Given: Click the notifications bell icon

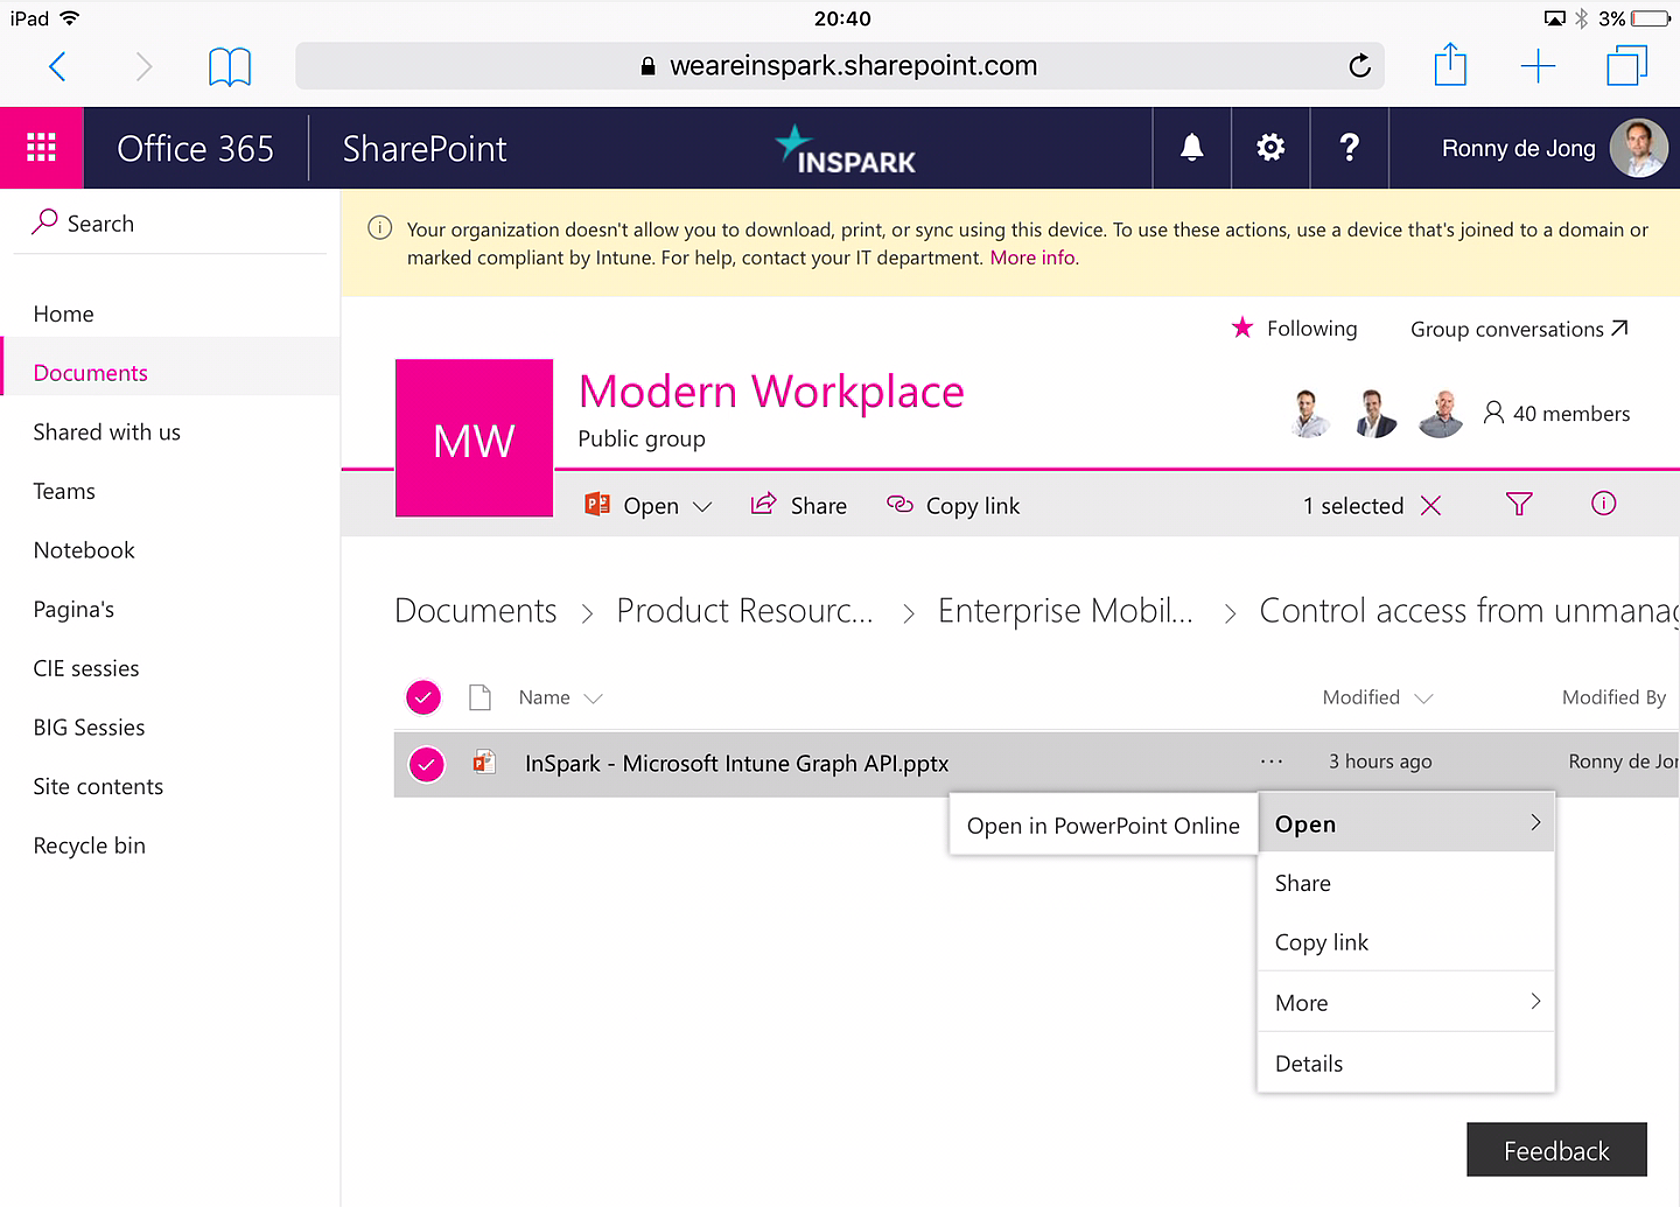Looking at the screenshot, I should pyautogui.click(x=1191, y=148).
